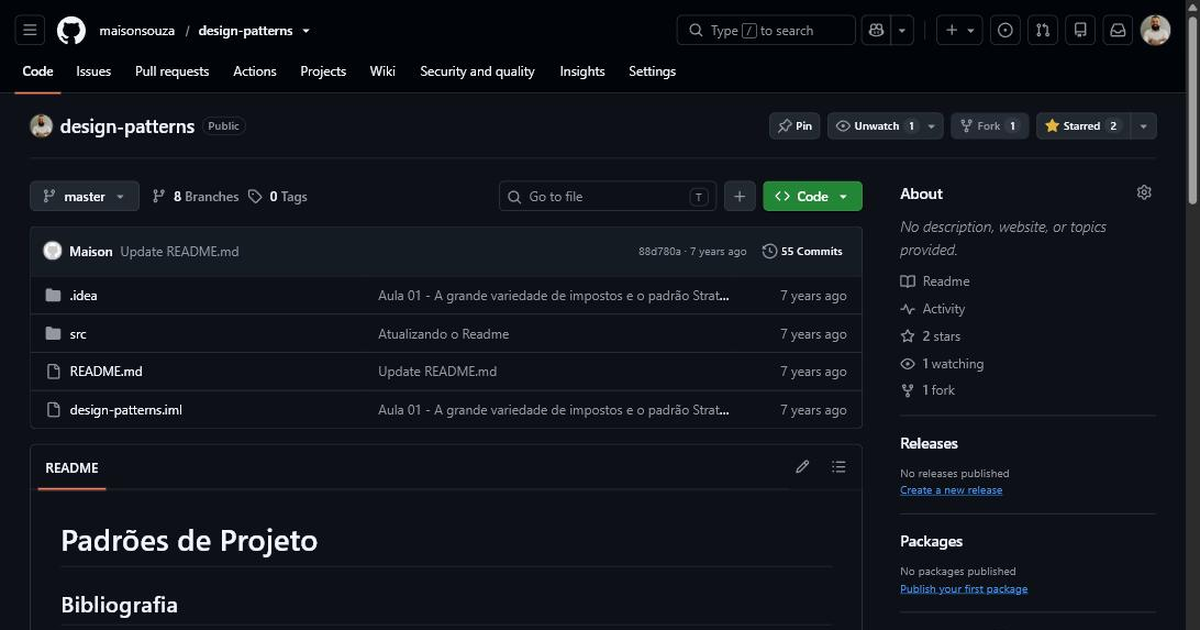Switch to the Issues tab

tap(93, 71)
